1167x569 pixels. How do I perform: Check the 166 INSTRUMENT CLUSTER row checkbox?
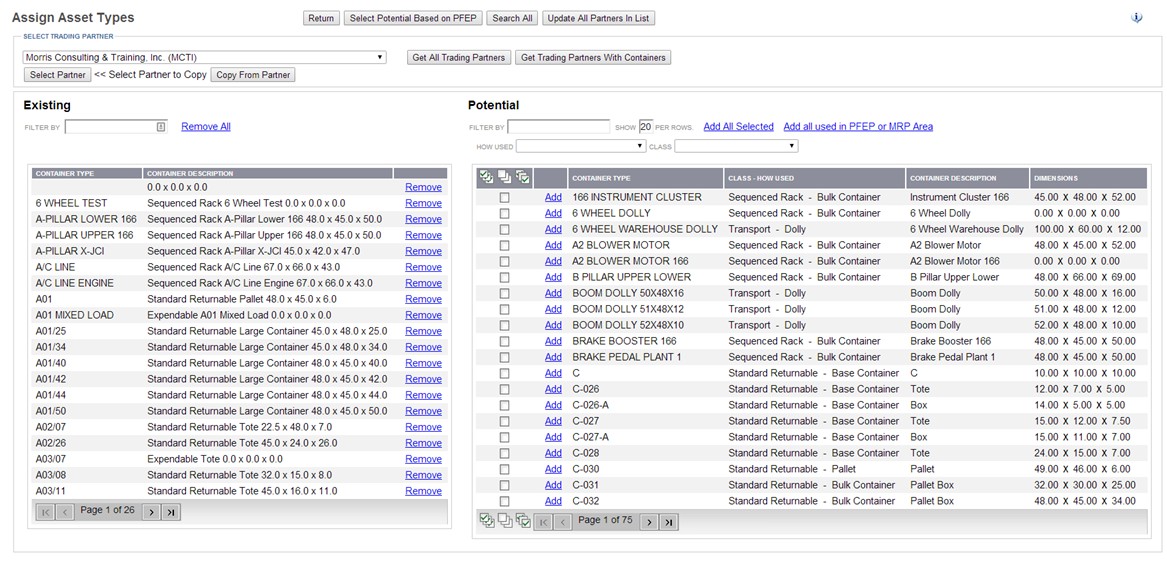pyautogui.click(x=505, y=198)
